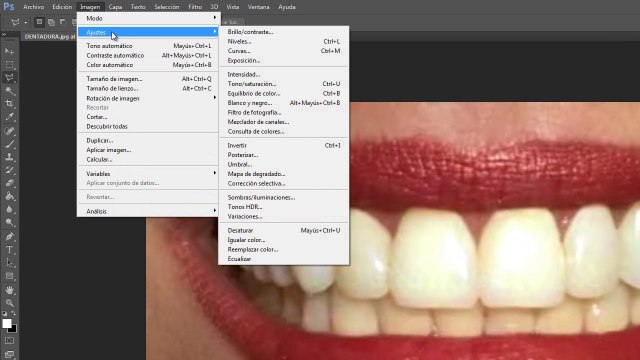Viewport: 640px width, 360px height.
Task: Select the Brush tool
Action: (x=9, y=144)
